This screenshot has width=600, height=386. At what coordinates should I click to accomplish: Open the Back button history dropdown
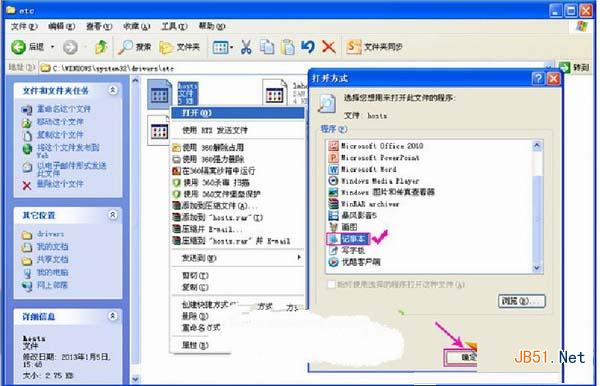click(52, 47)
